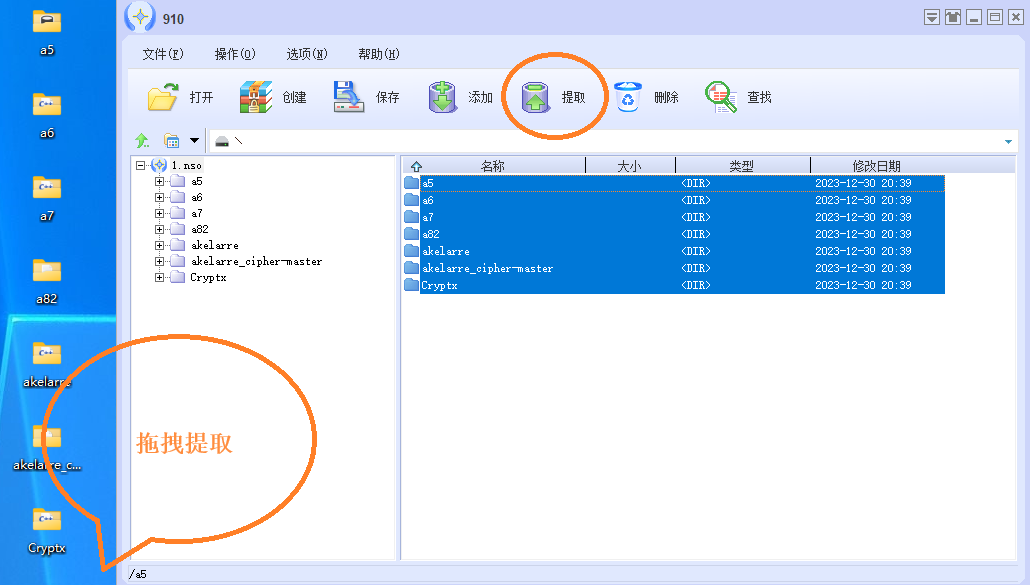
Task: Sort by the 修改日期 column header
Action: coord(876,166)
